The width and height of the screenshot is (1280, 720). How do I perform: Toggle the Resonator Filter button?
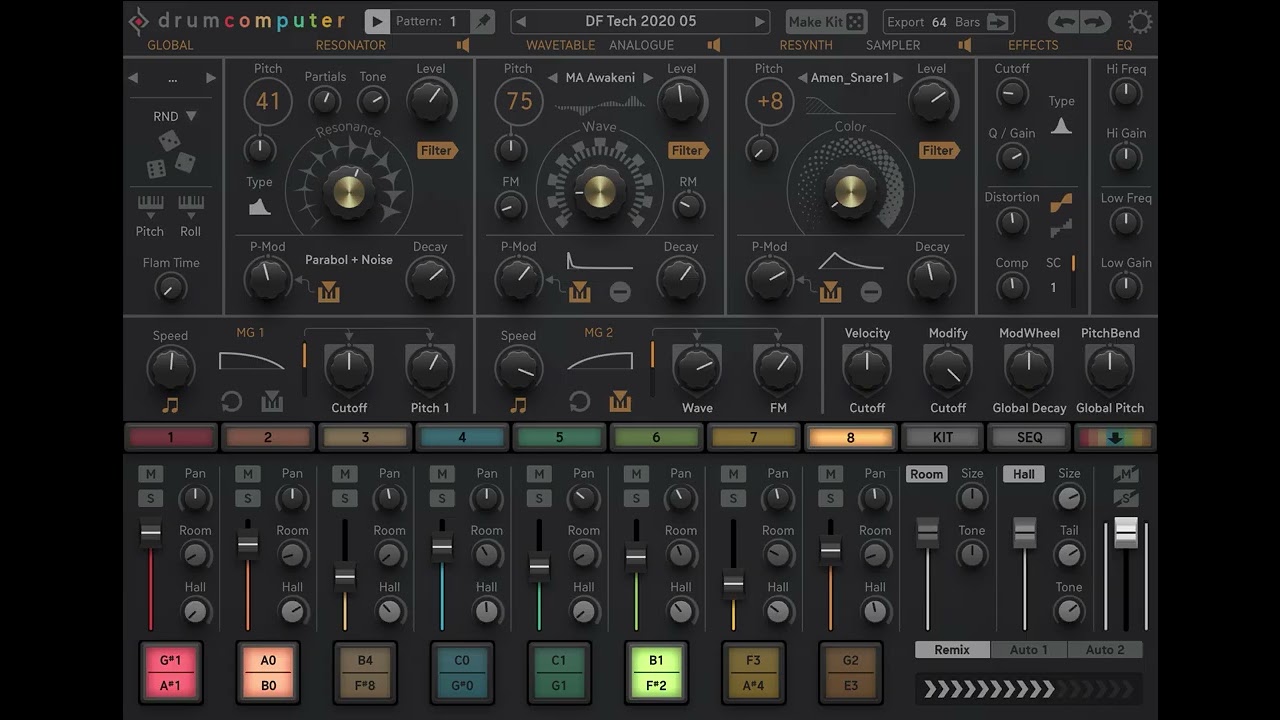pos(437,150)
